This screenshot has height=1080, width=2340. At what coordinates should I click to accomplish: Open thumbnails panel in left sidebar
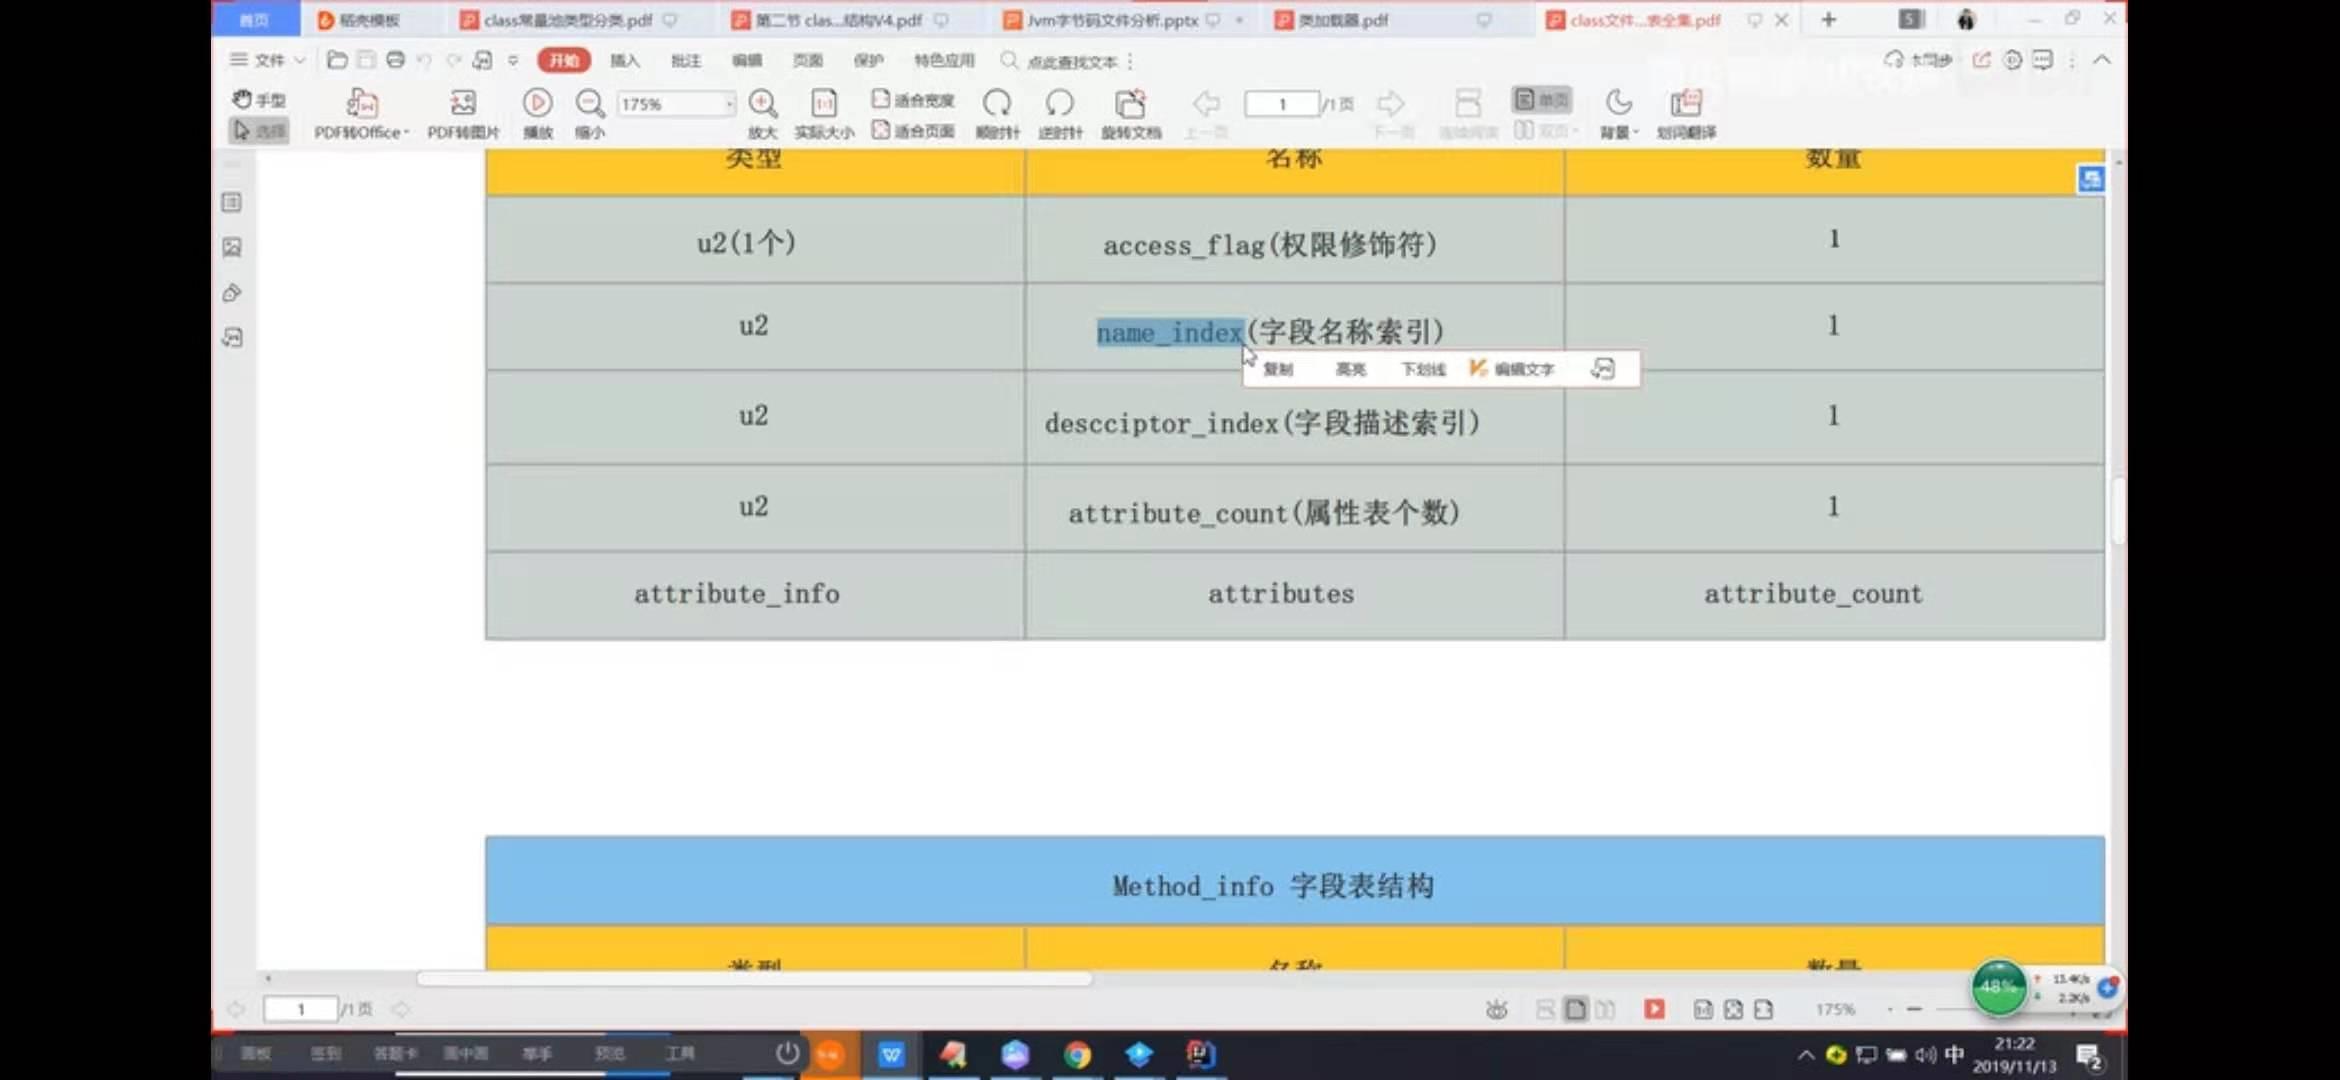pyautogui.click(x=232, y=203)
